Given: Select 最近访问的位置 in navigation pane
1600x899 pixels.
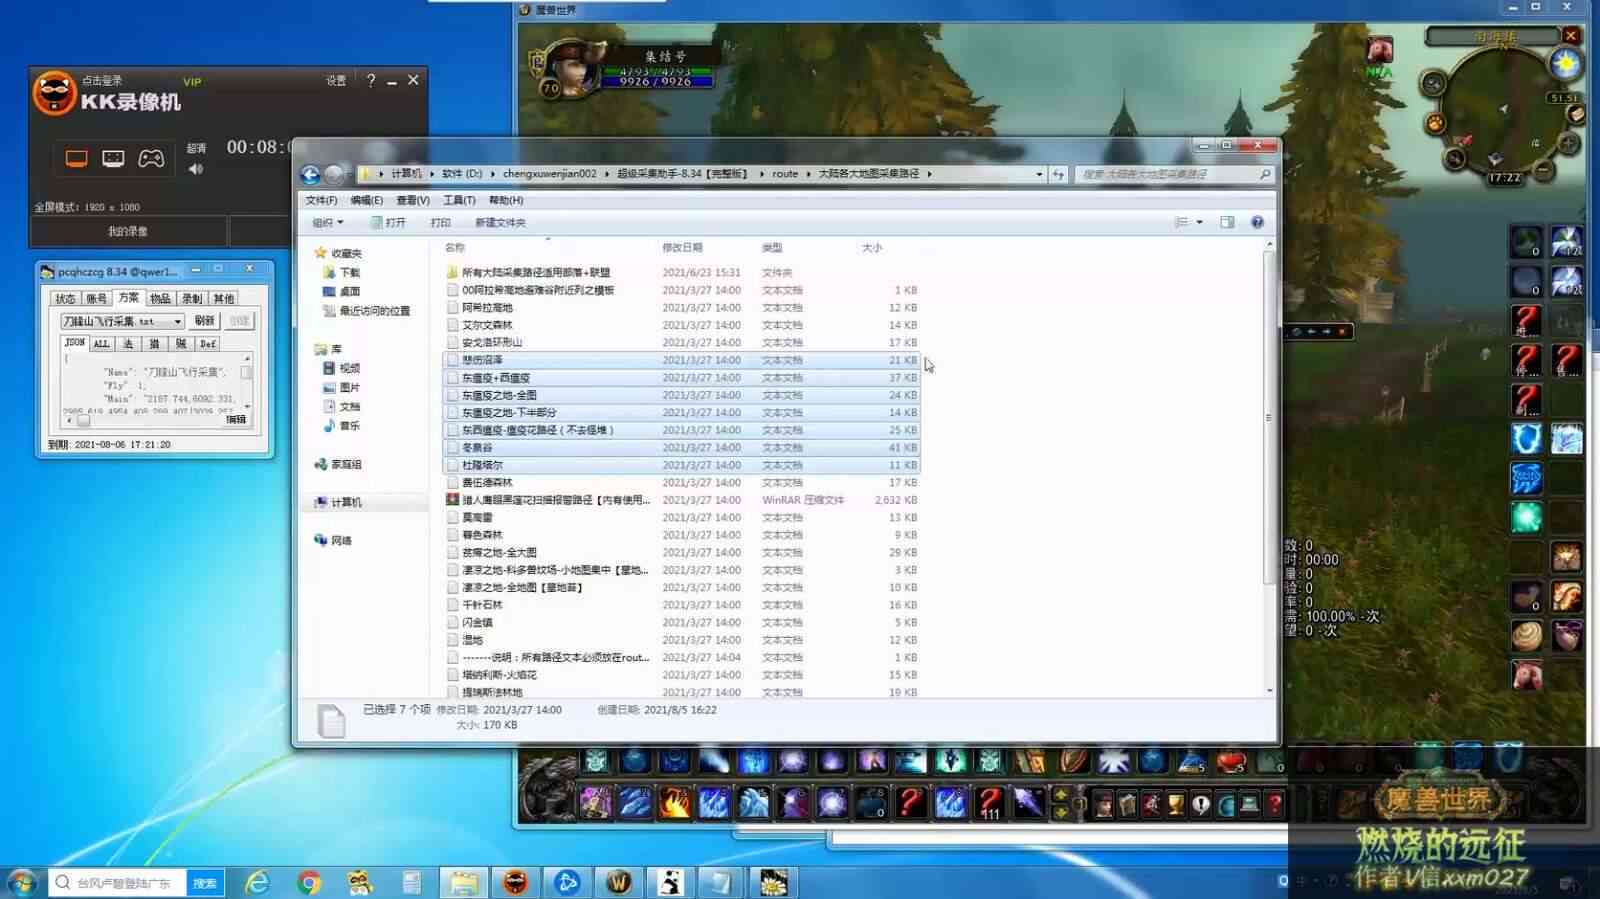Looking at the screenshot, I should [367, 311].
